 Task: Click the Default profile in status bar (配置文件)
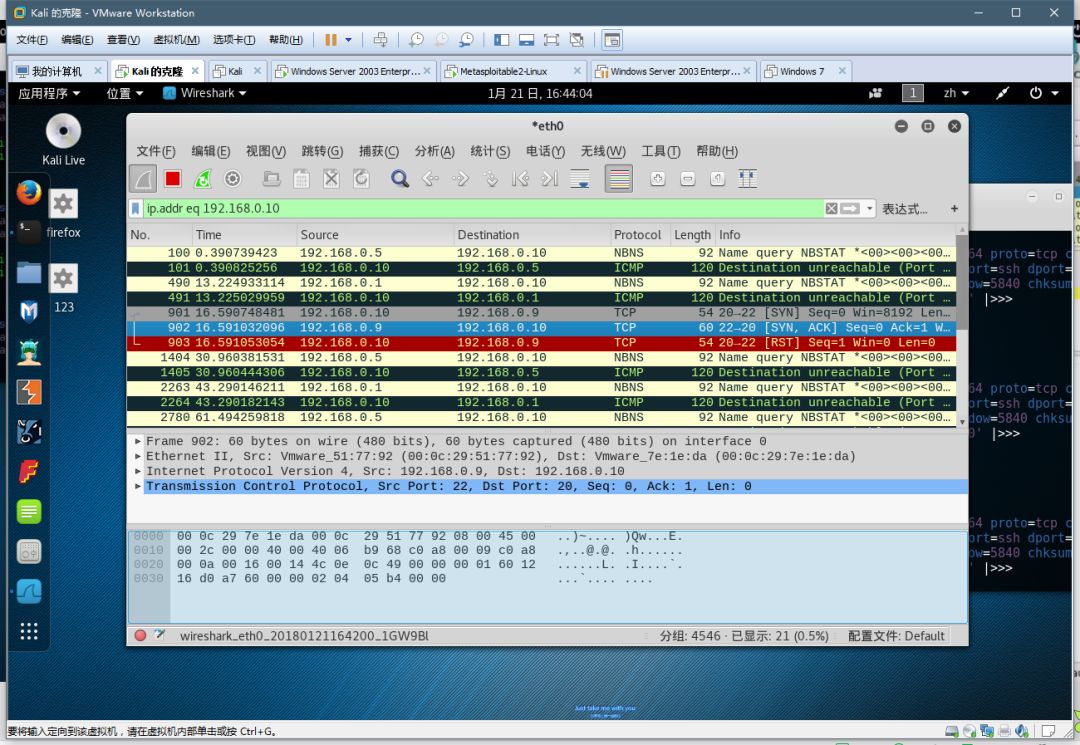(896, 636)
